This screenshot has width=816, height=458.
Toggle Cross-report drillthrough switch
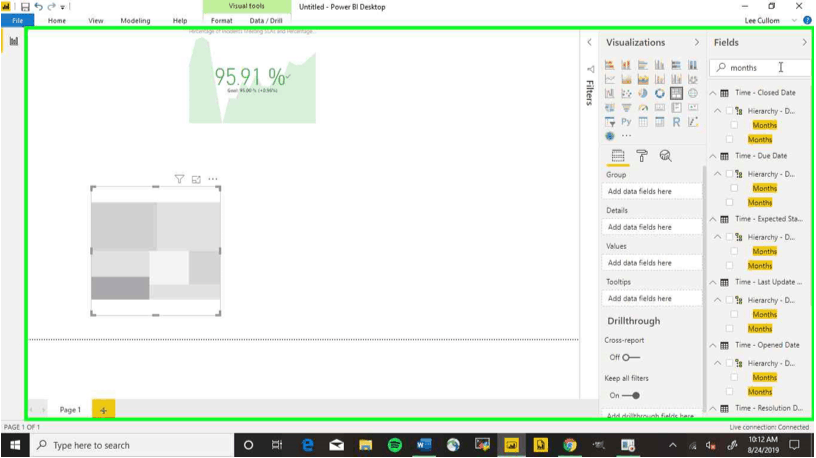point(631,358)
